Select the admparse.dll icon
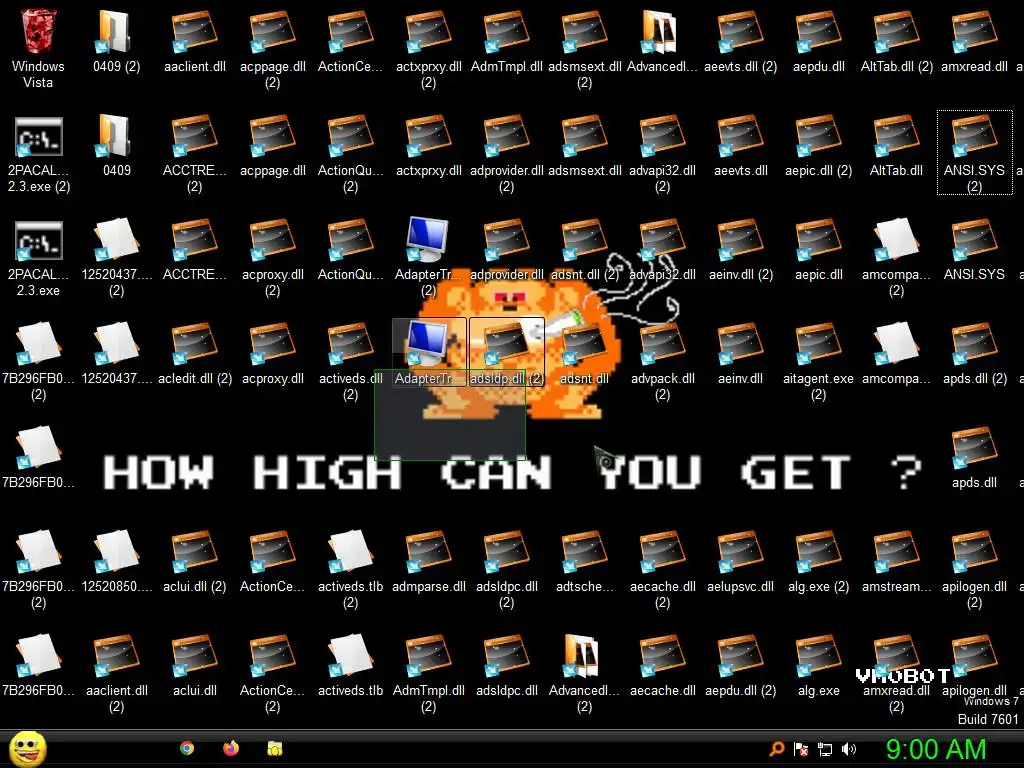 pos(428,552)
